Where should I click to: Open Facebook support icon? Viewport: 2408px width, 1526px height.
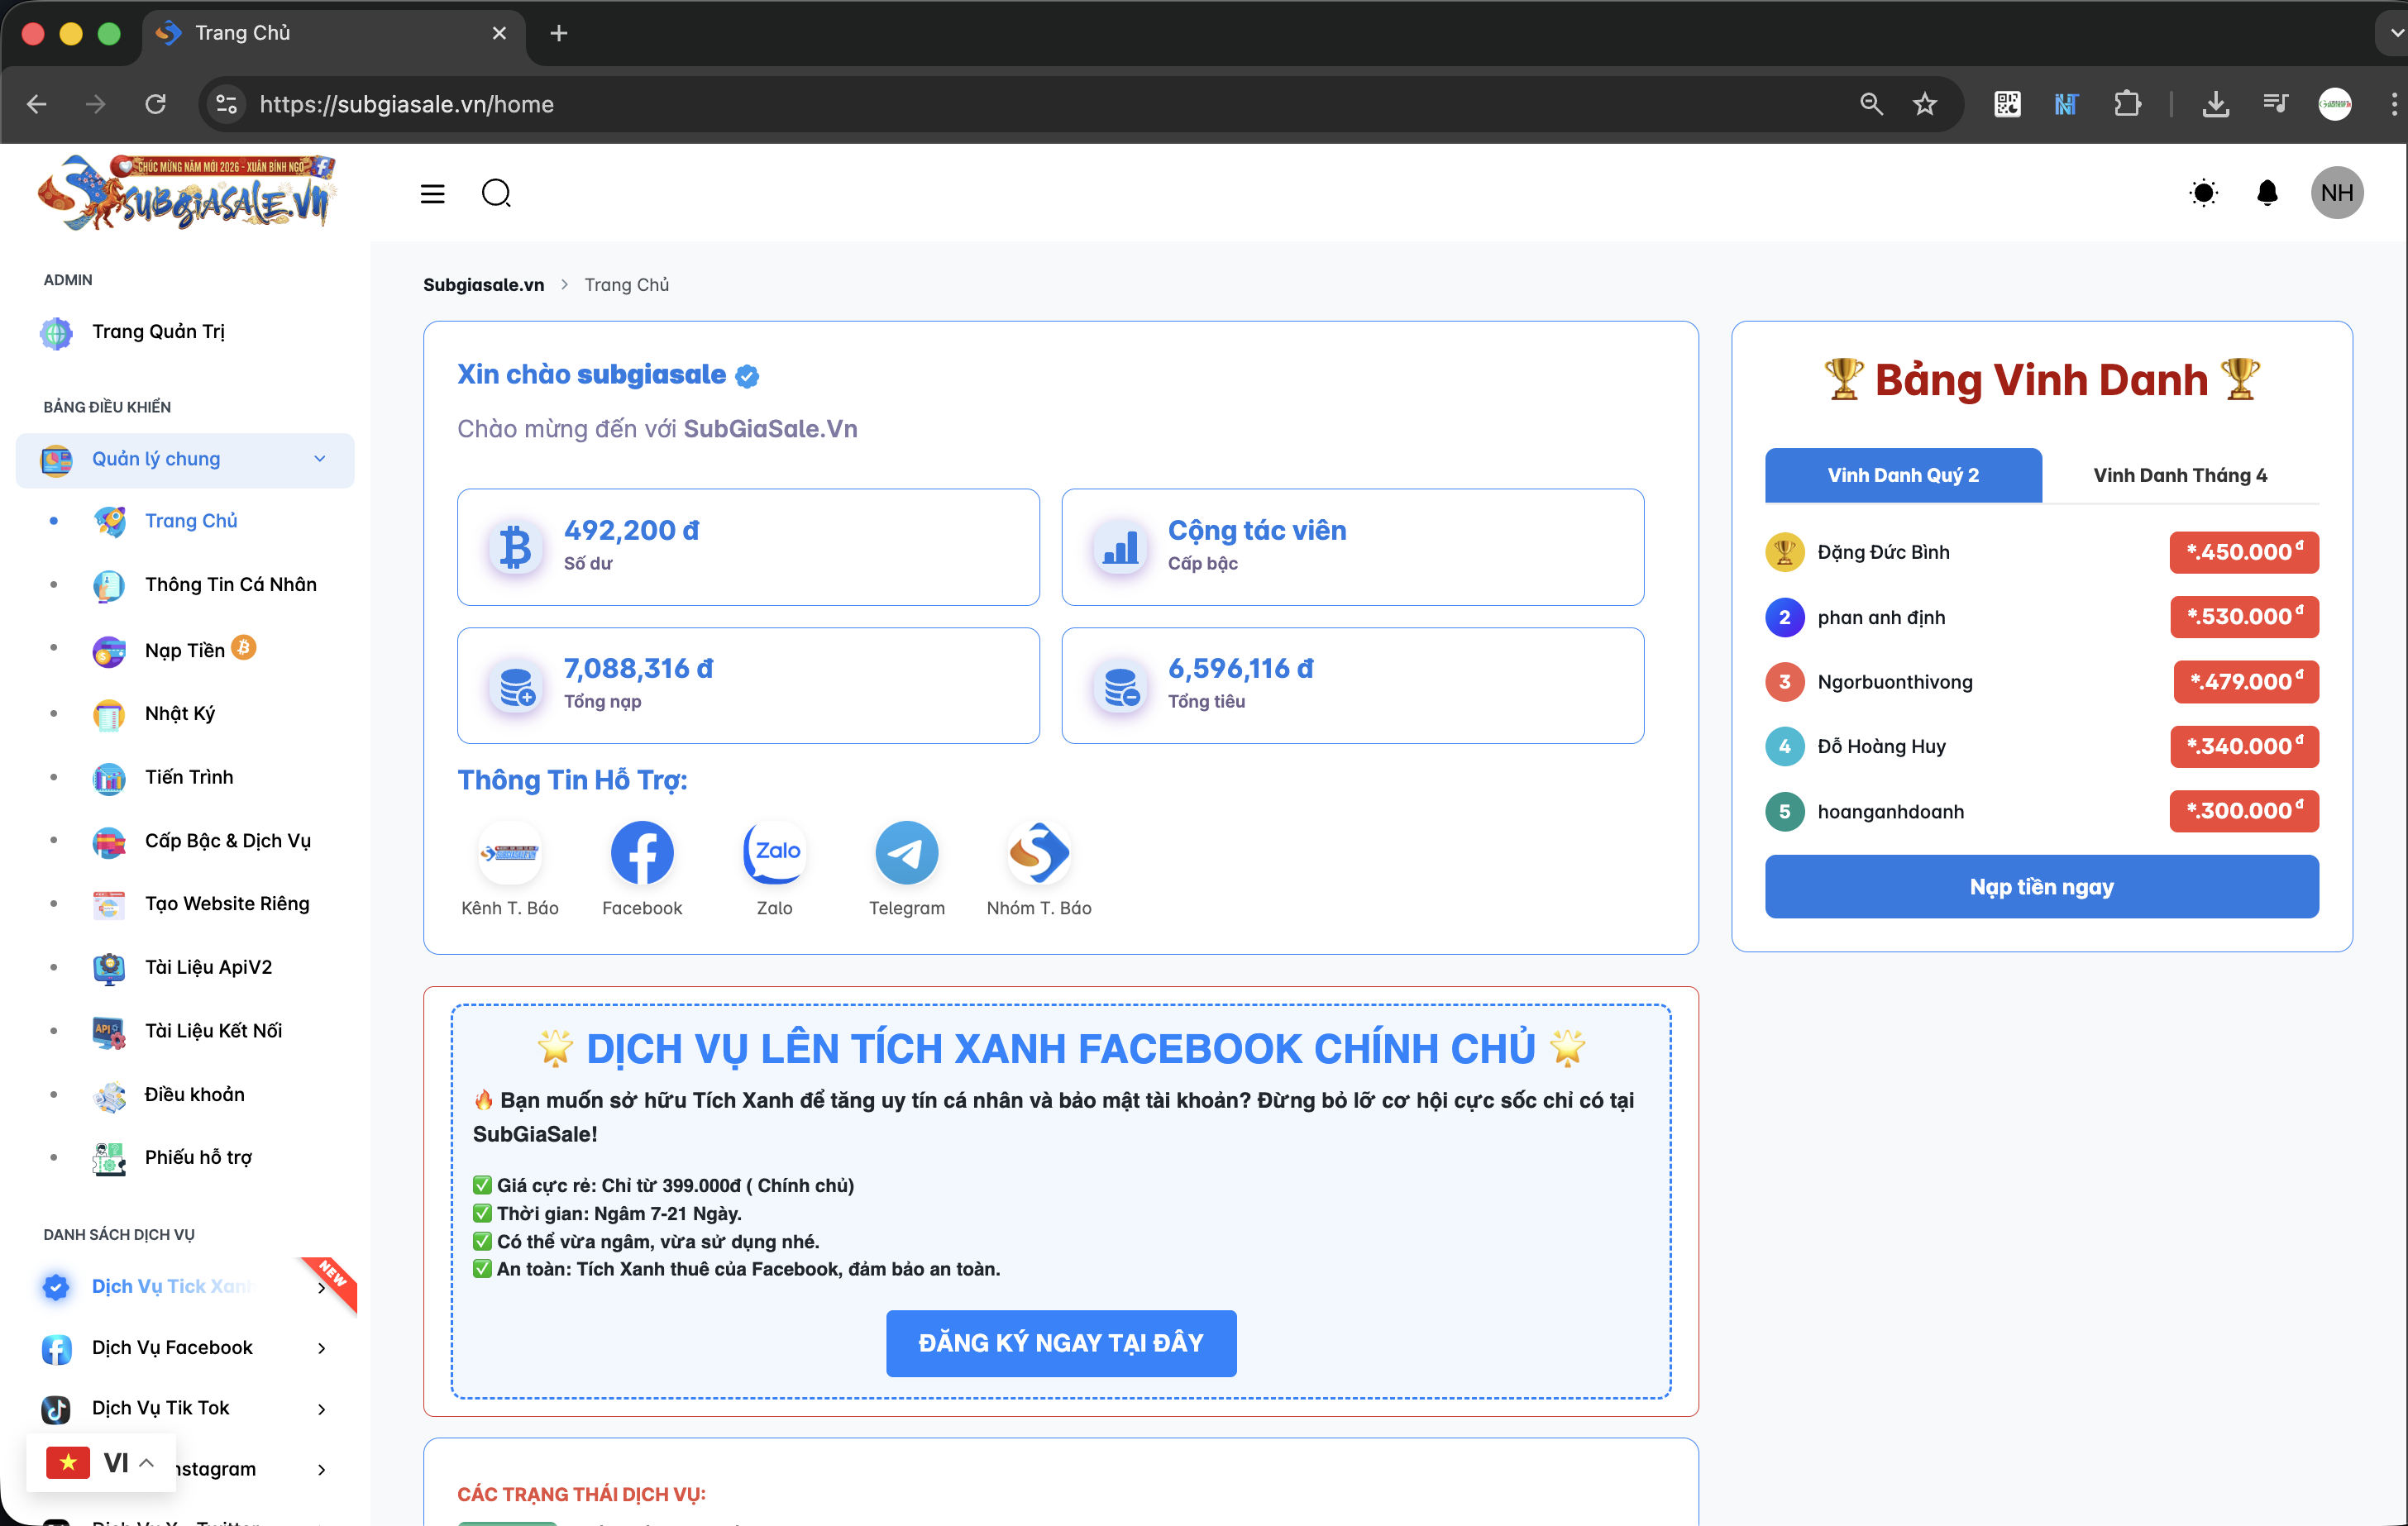[642, 853]
